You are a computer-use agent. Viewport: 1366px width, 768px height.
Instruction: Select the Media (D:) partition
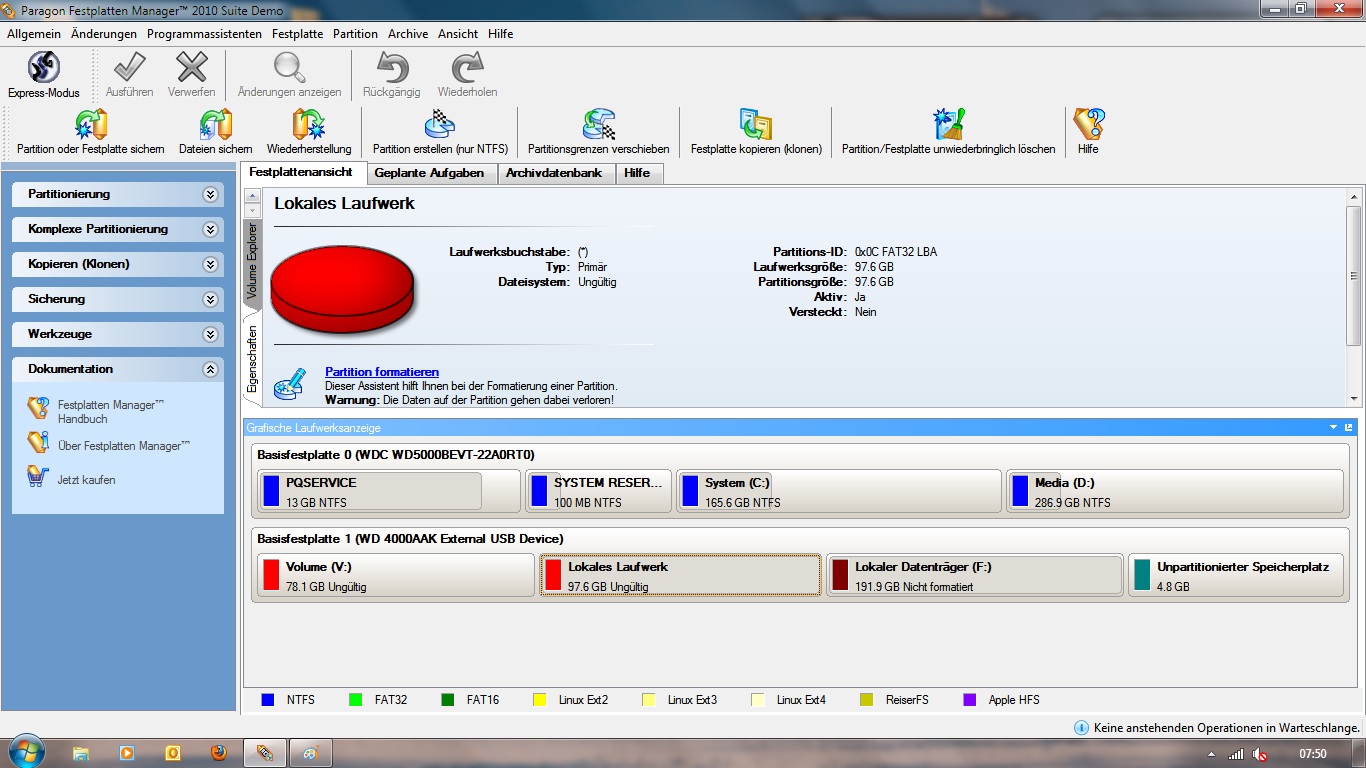click(x=1174, y=492)
